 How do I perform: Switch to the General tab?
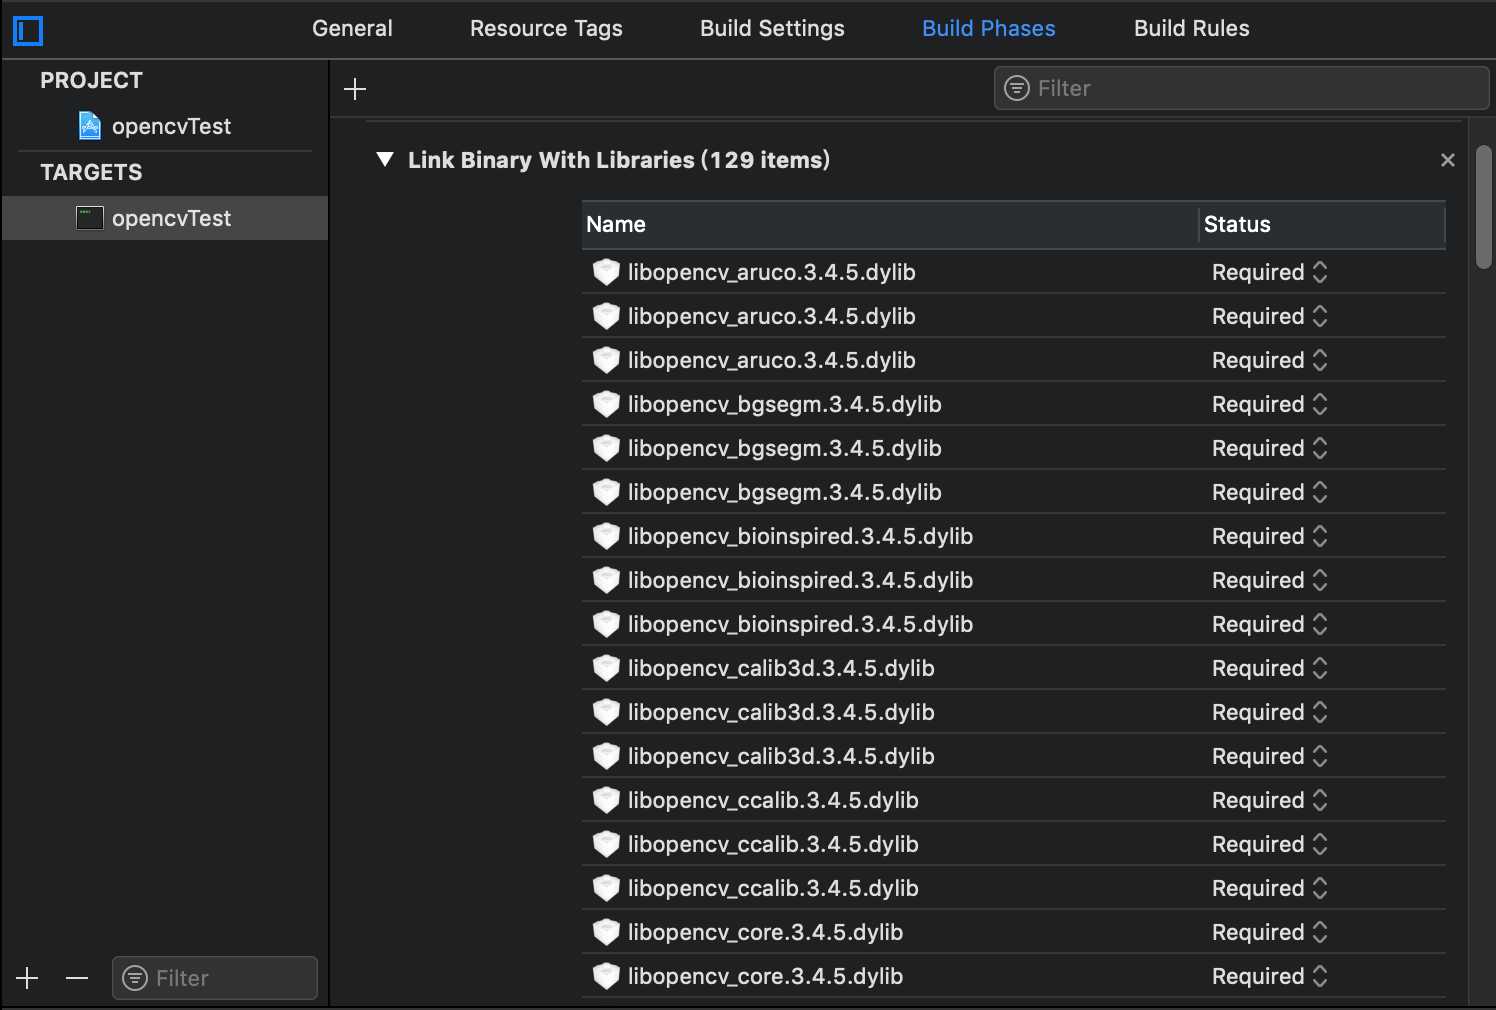click(x=352, y=28)
